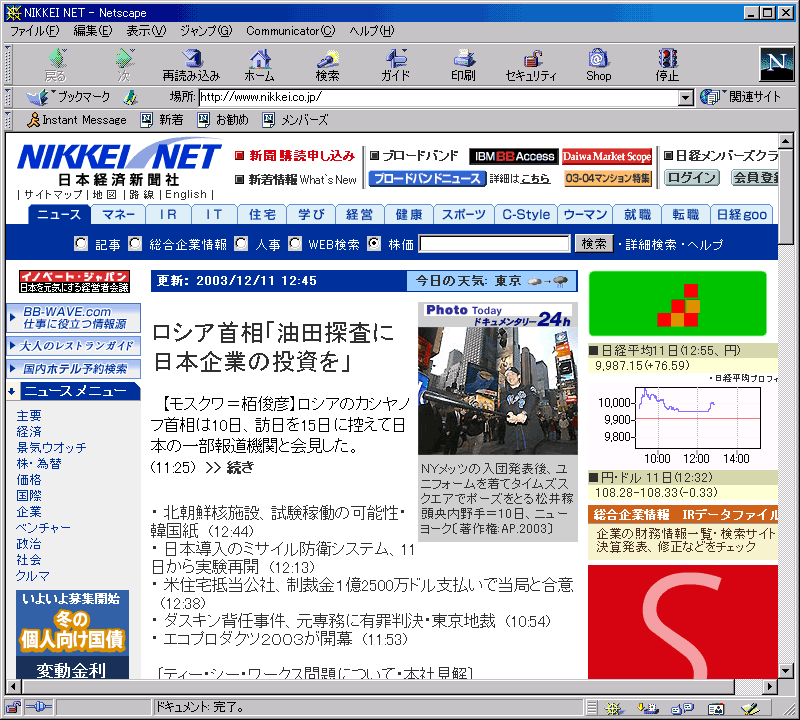Open Composer from component bar
The width and height of the screenshot is (800, 720).
pyautogui.click(x=751, y=708)
